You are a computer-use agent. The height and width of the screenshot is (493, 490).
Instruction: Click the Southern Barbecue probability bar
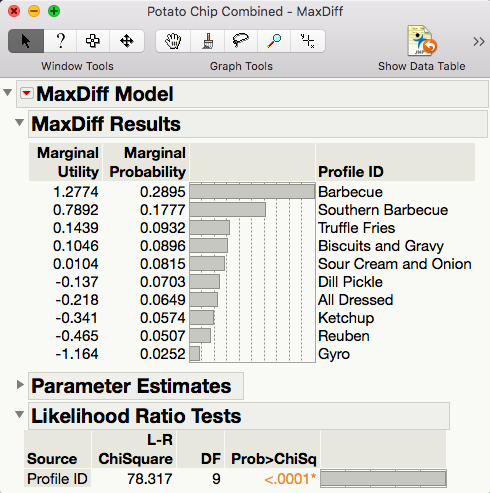(x=228, y=210)
